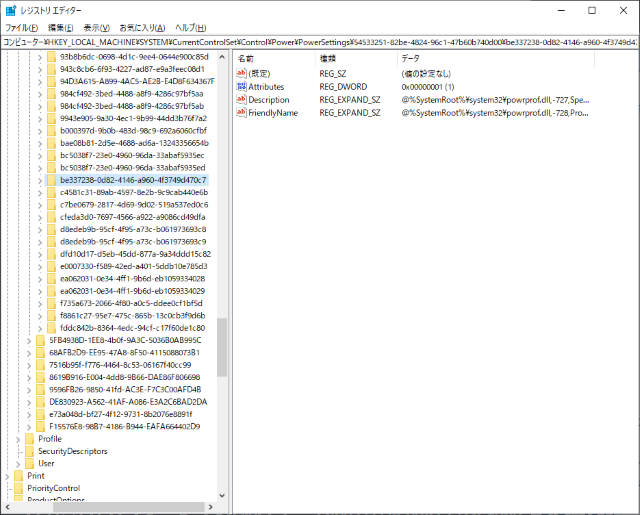Click the Description string value icon
This screenshot has height=515, width=640.
point(240,100)
